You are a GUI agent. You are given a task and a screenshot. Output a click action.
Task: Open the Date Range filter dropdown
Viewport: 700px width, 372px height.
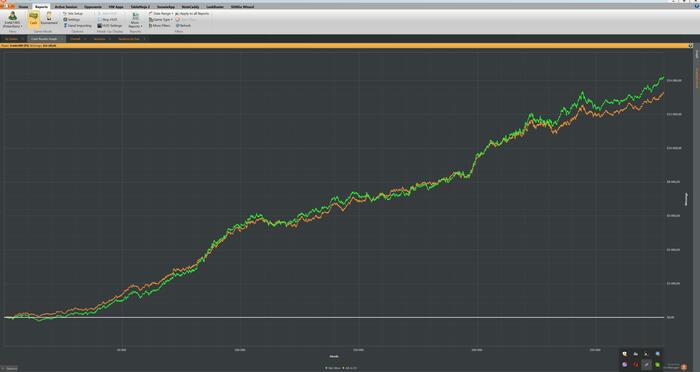[161, 13]
